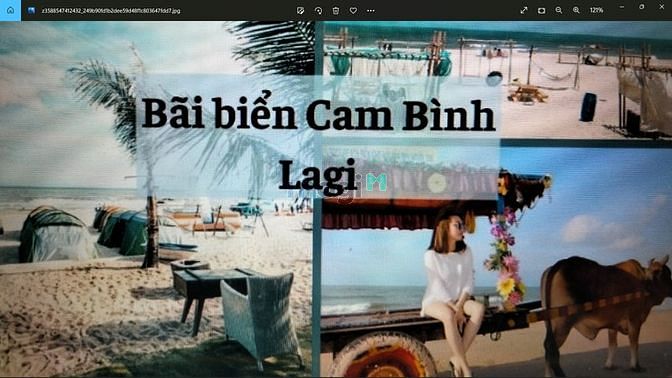
Task: Click the zoom percentage value
Action: [x=596, y=10]
